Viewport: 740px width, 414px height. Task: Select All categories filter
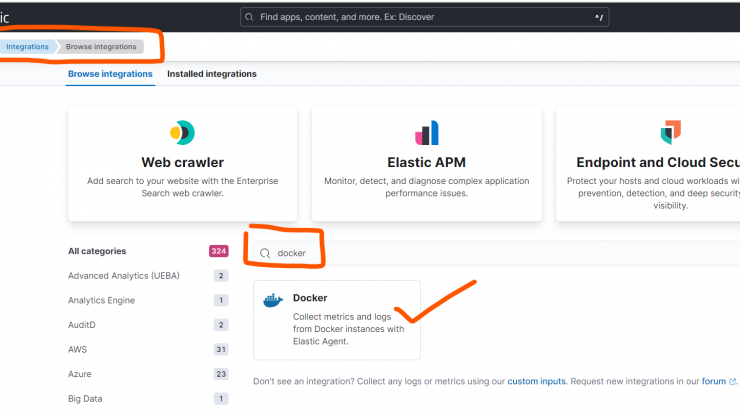click(x=97, y=251)
